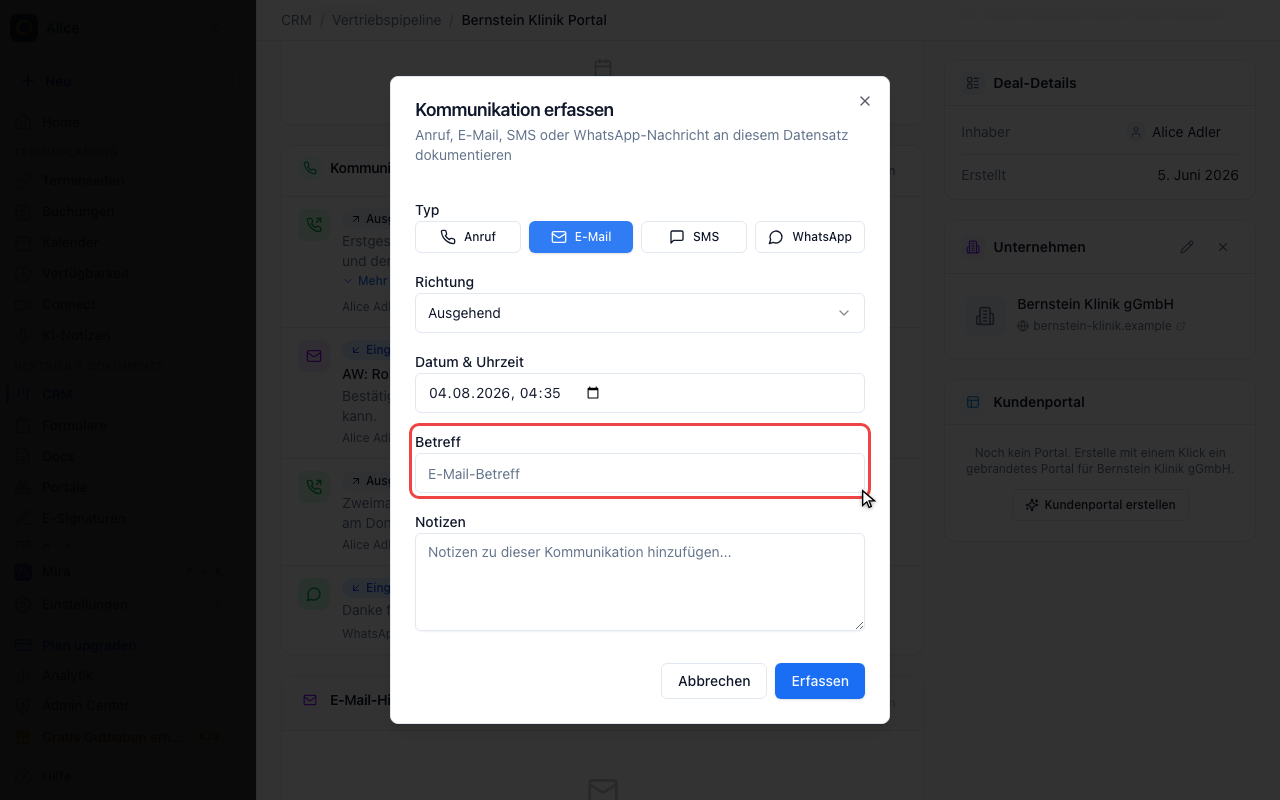Focus the Notizen text area
This screenshot has height=800, width=1280.
[x=640, y=582]
